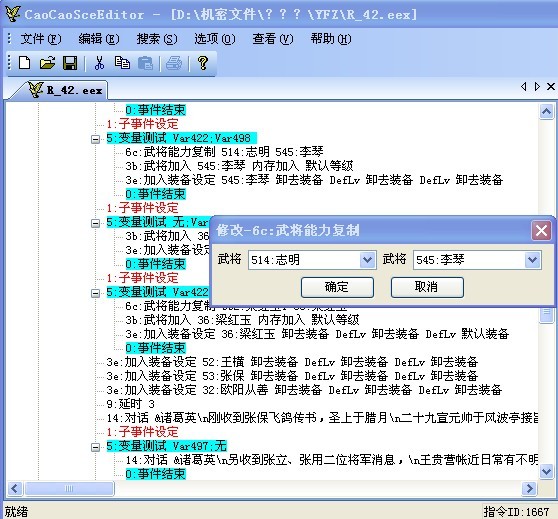Click the horizontal scrollbar right arrow

529,488
